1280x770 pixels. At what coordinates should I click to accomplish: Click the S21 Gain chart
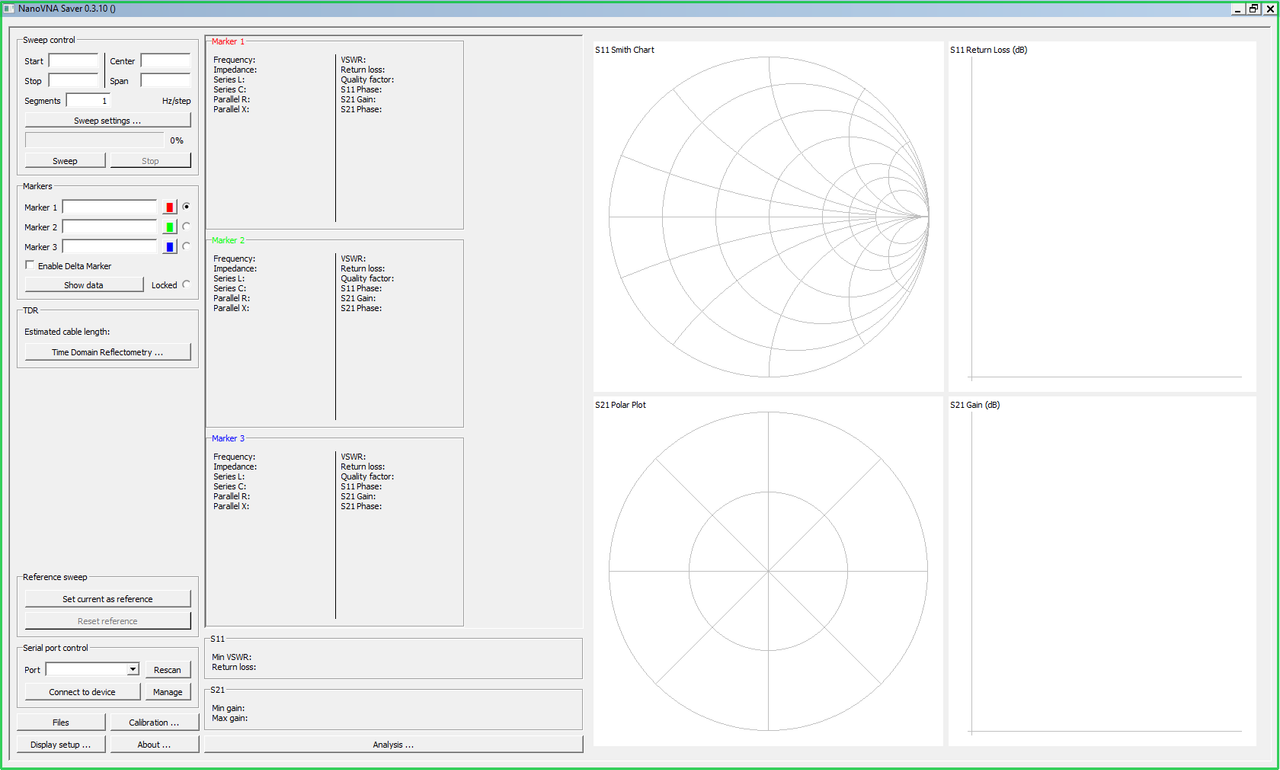coord(1102,571)
